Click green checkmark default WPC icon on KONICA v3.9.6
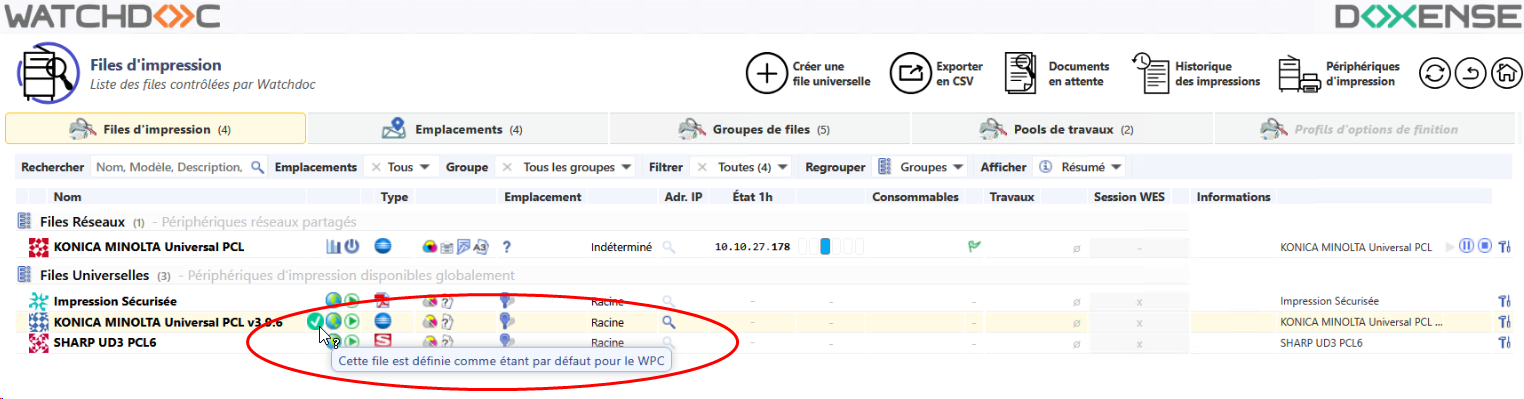The image size is (1524, 399). point(315,321)
